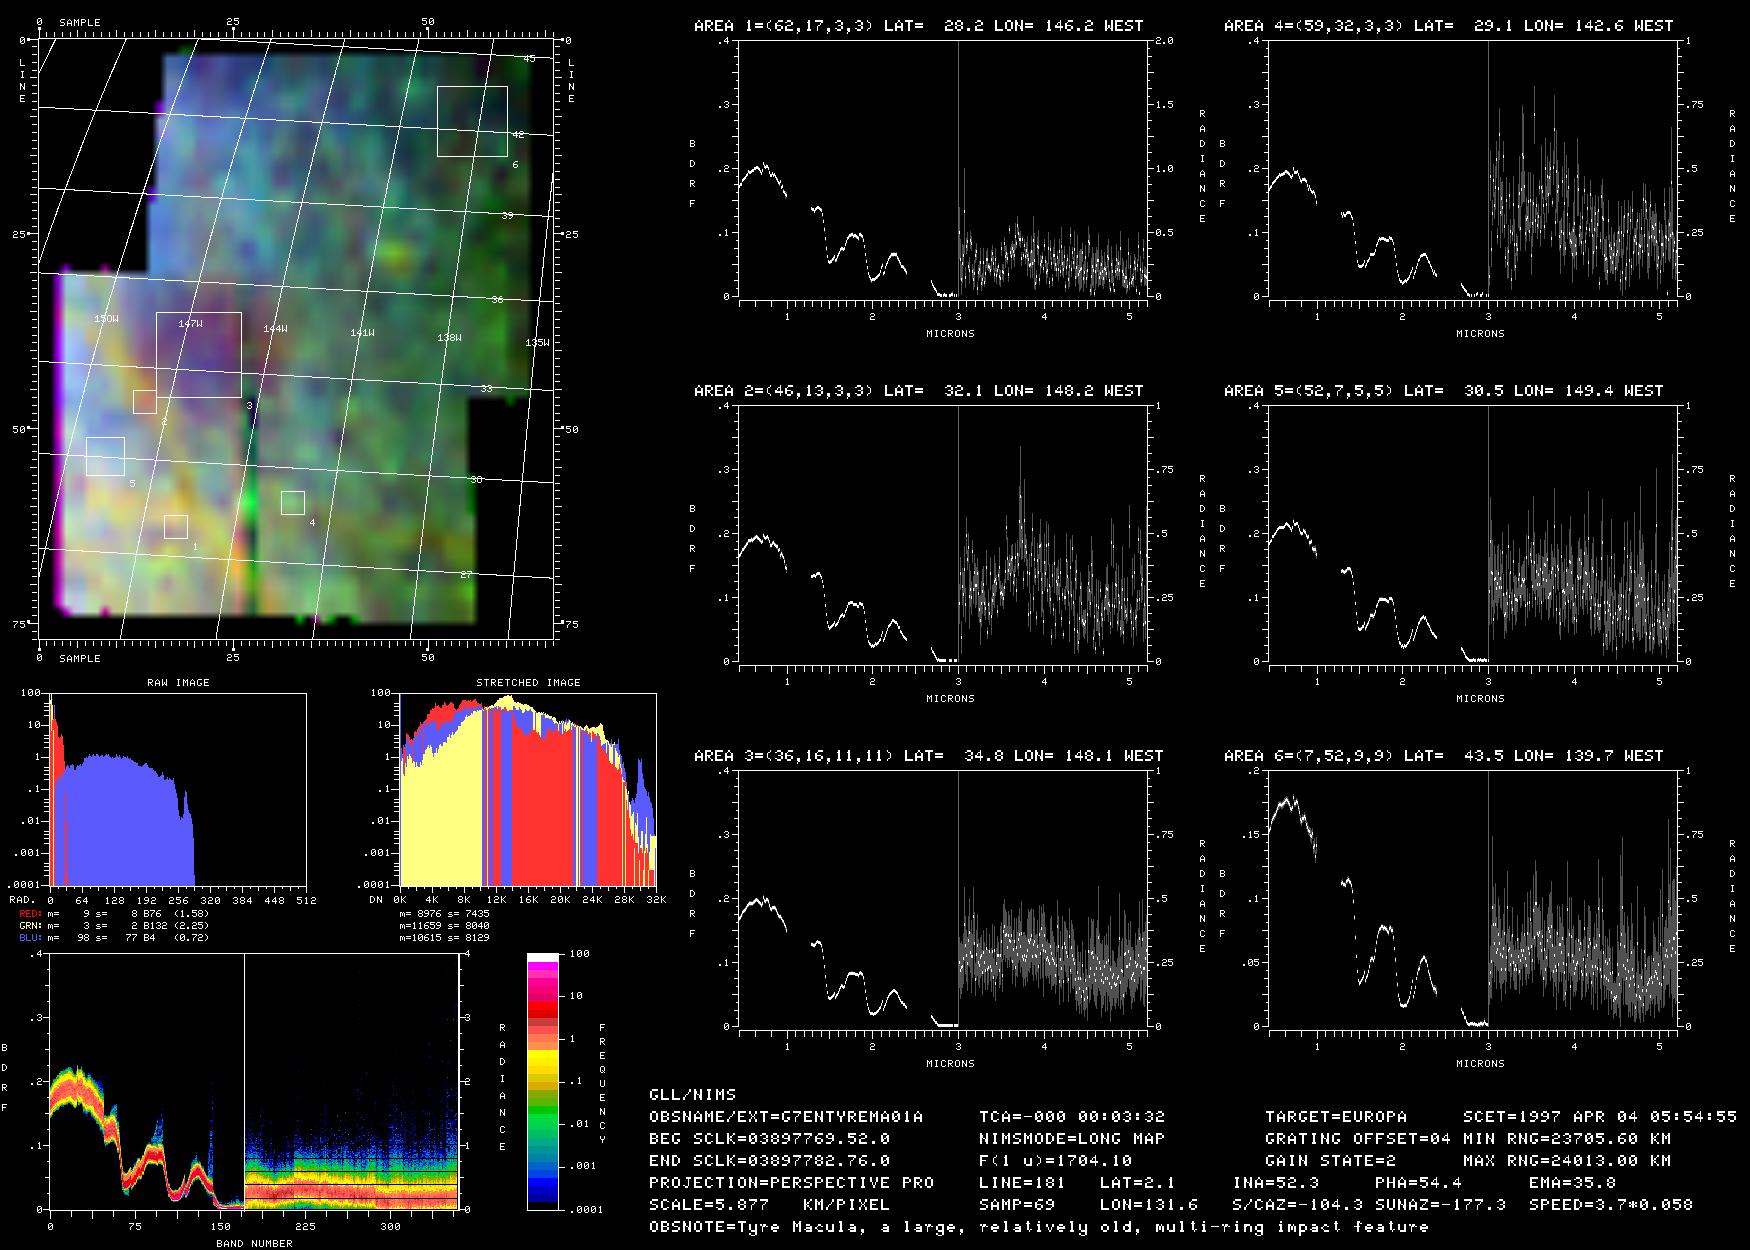Click the S/CAZ=-104.3 value
The image size is (1750, 1250).
tap(1298, 1205)
